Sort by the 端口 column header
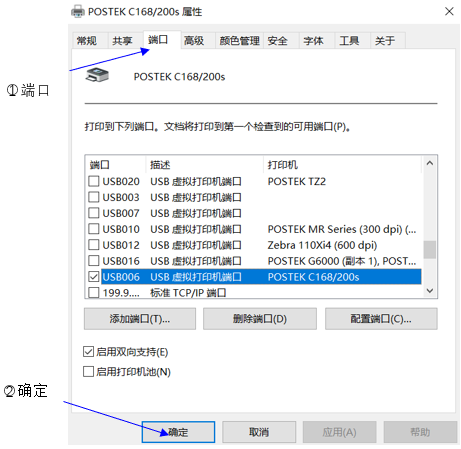Viewport: 461px width, 449px height. tap(116, 165)
